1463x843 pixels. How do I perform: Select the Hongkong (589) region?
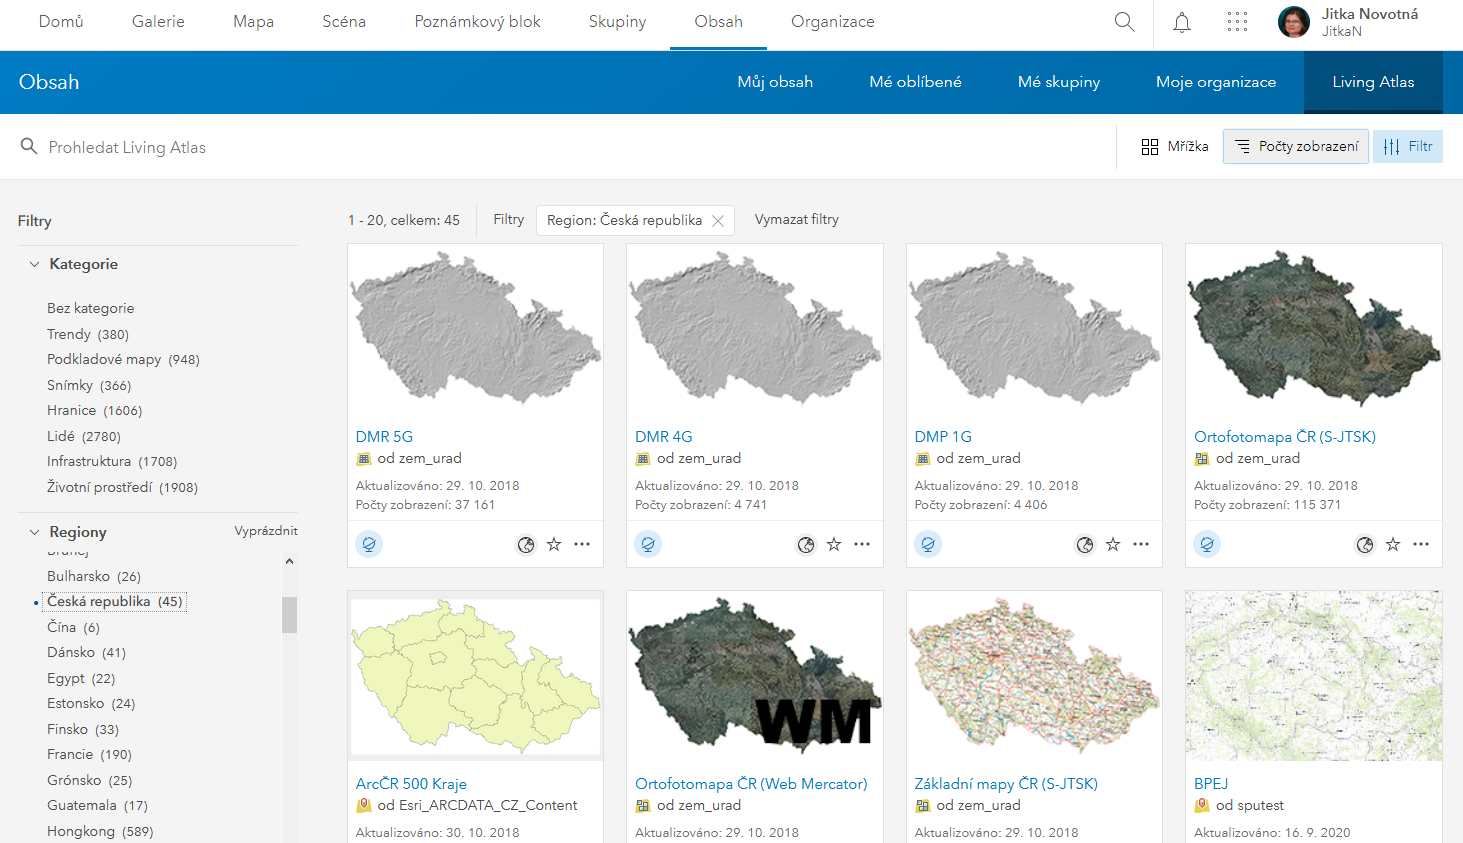click(x=100, y=831)
